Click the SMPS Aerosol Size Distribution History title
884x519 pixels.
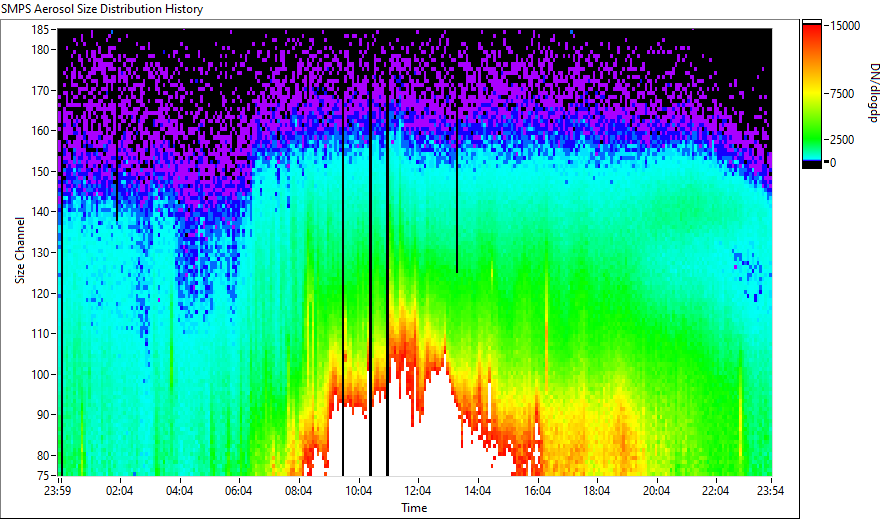[x=102, y=9]
